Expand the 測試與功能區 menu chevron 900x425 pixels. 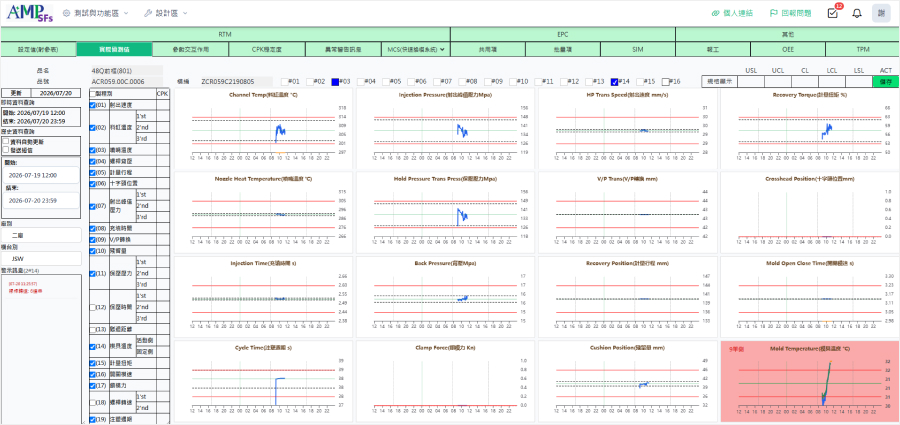point(126,13)
